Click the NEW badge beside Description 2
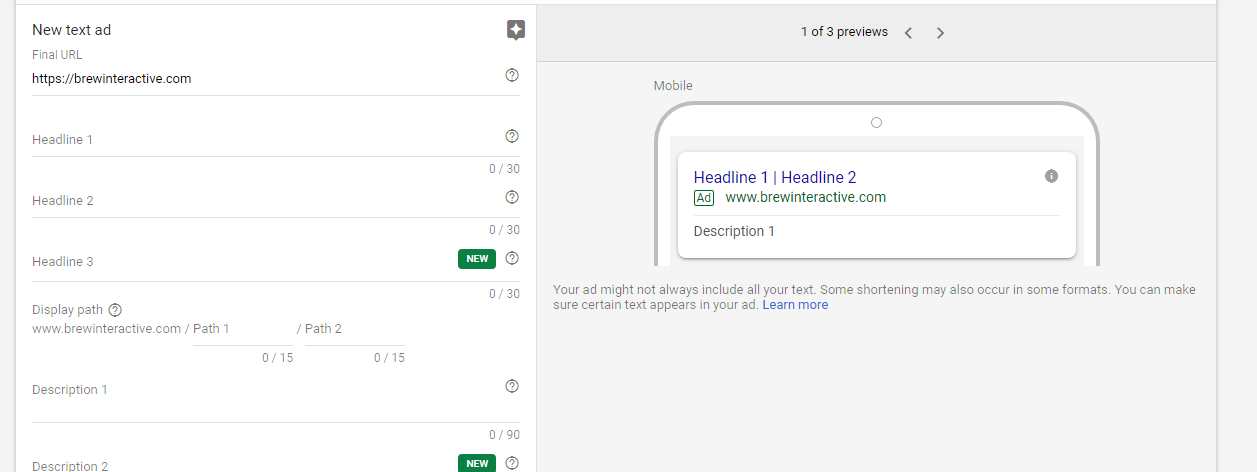Screen dimensions: 1257x472 coord(477,464)
